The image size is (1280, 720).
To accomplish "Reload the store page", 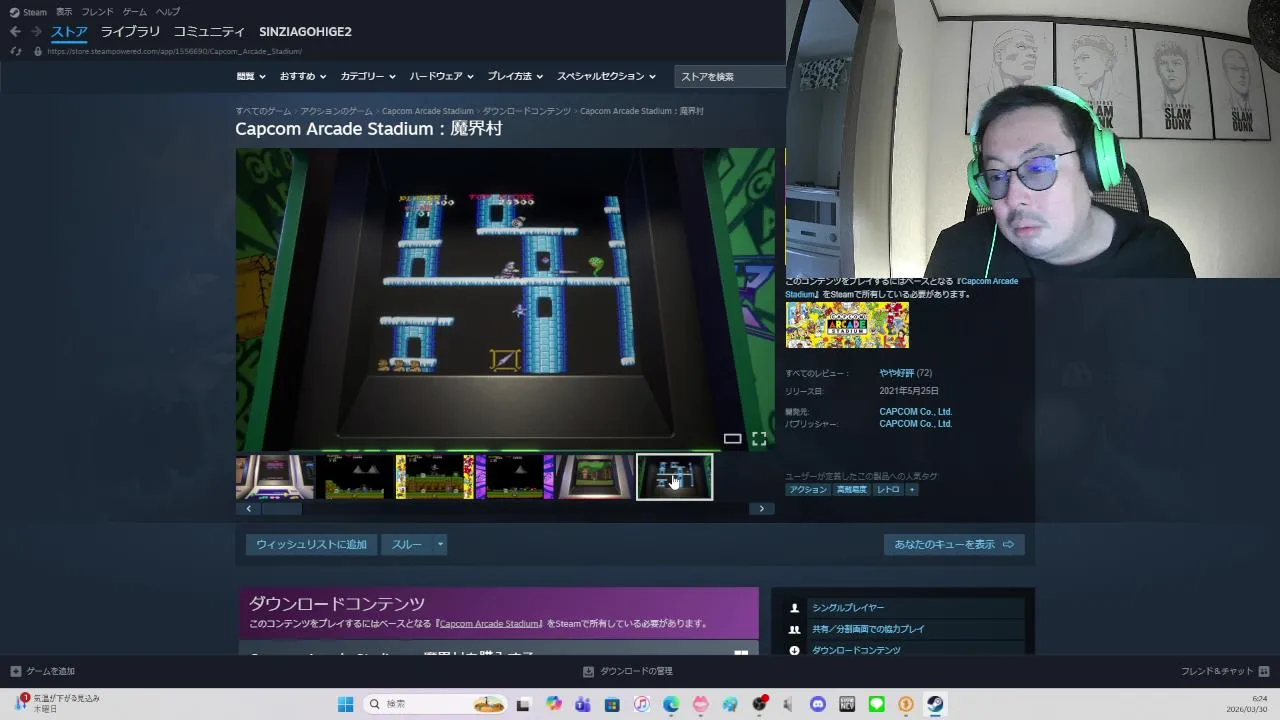I will tap(15, 51).
